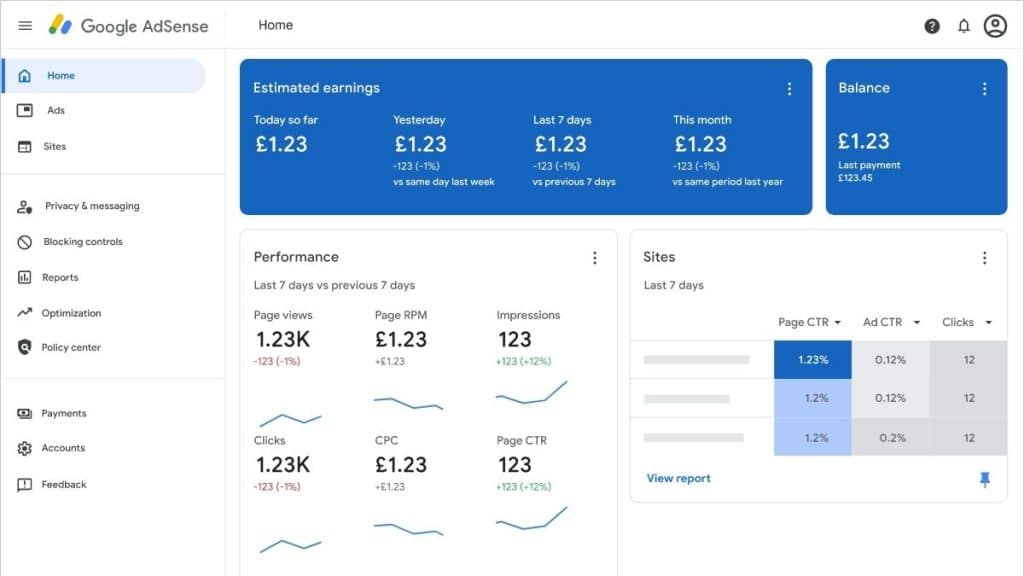Open Accounts settings
1024x576 pixels.
[x=66, y=448]
